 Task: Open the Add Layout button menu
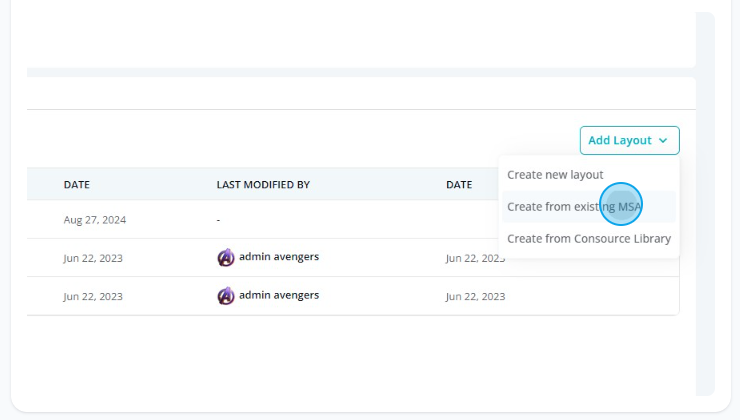pos(630,140)
